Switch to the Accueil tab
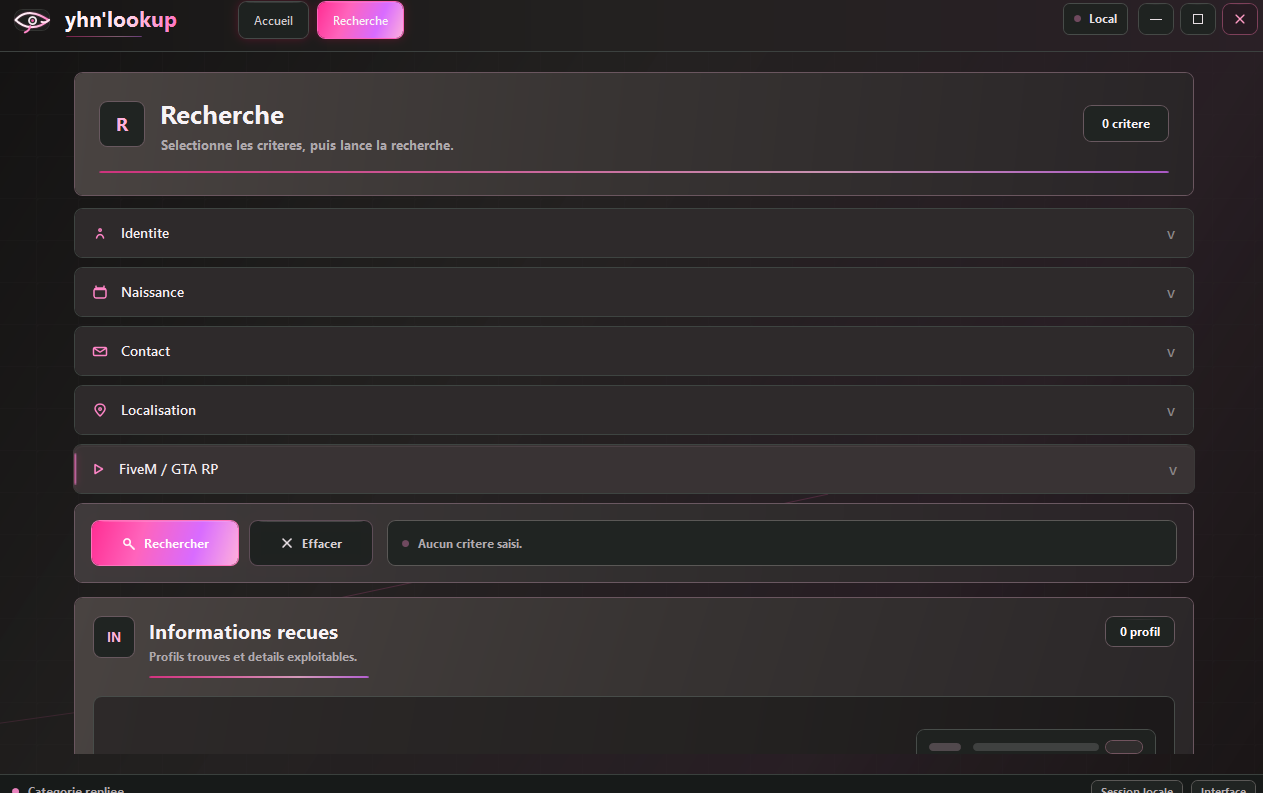The height and width of the screenshot is (793, 1263). (273, 20)
